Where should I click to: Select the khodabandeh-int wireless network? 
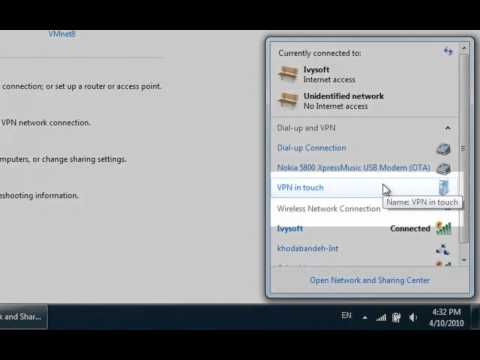click(x=365, y=248)
